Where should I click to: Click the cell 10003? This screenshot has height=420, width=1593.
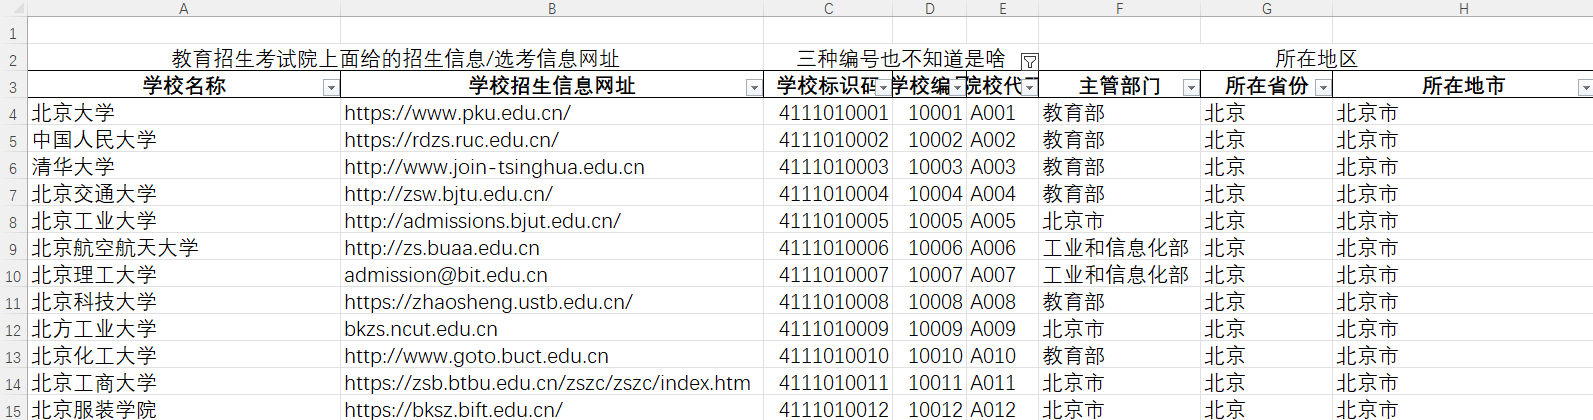[929, 167]
